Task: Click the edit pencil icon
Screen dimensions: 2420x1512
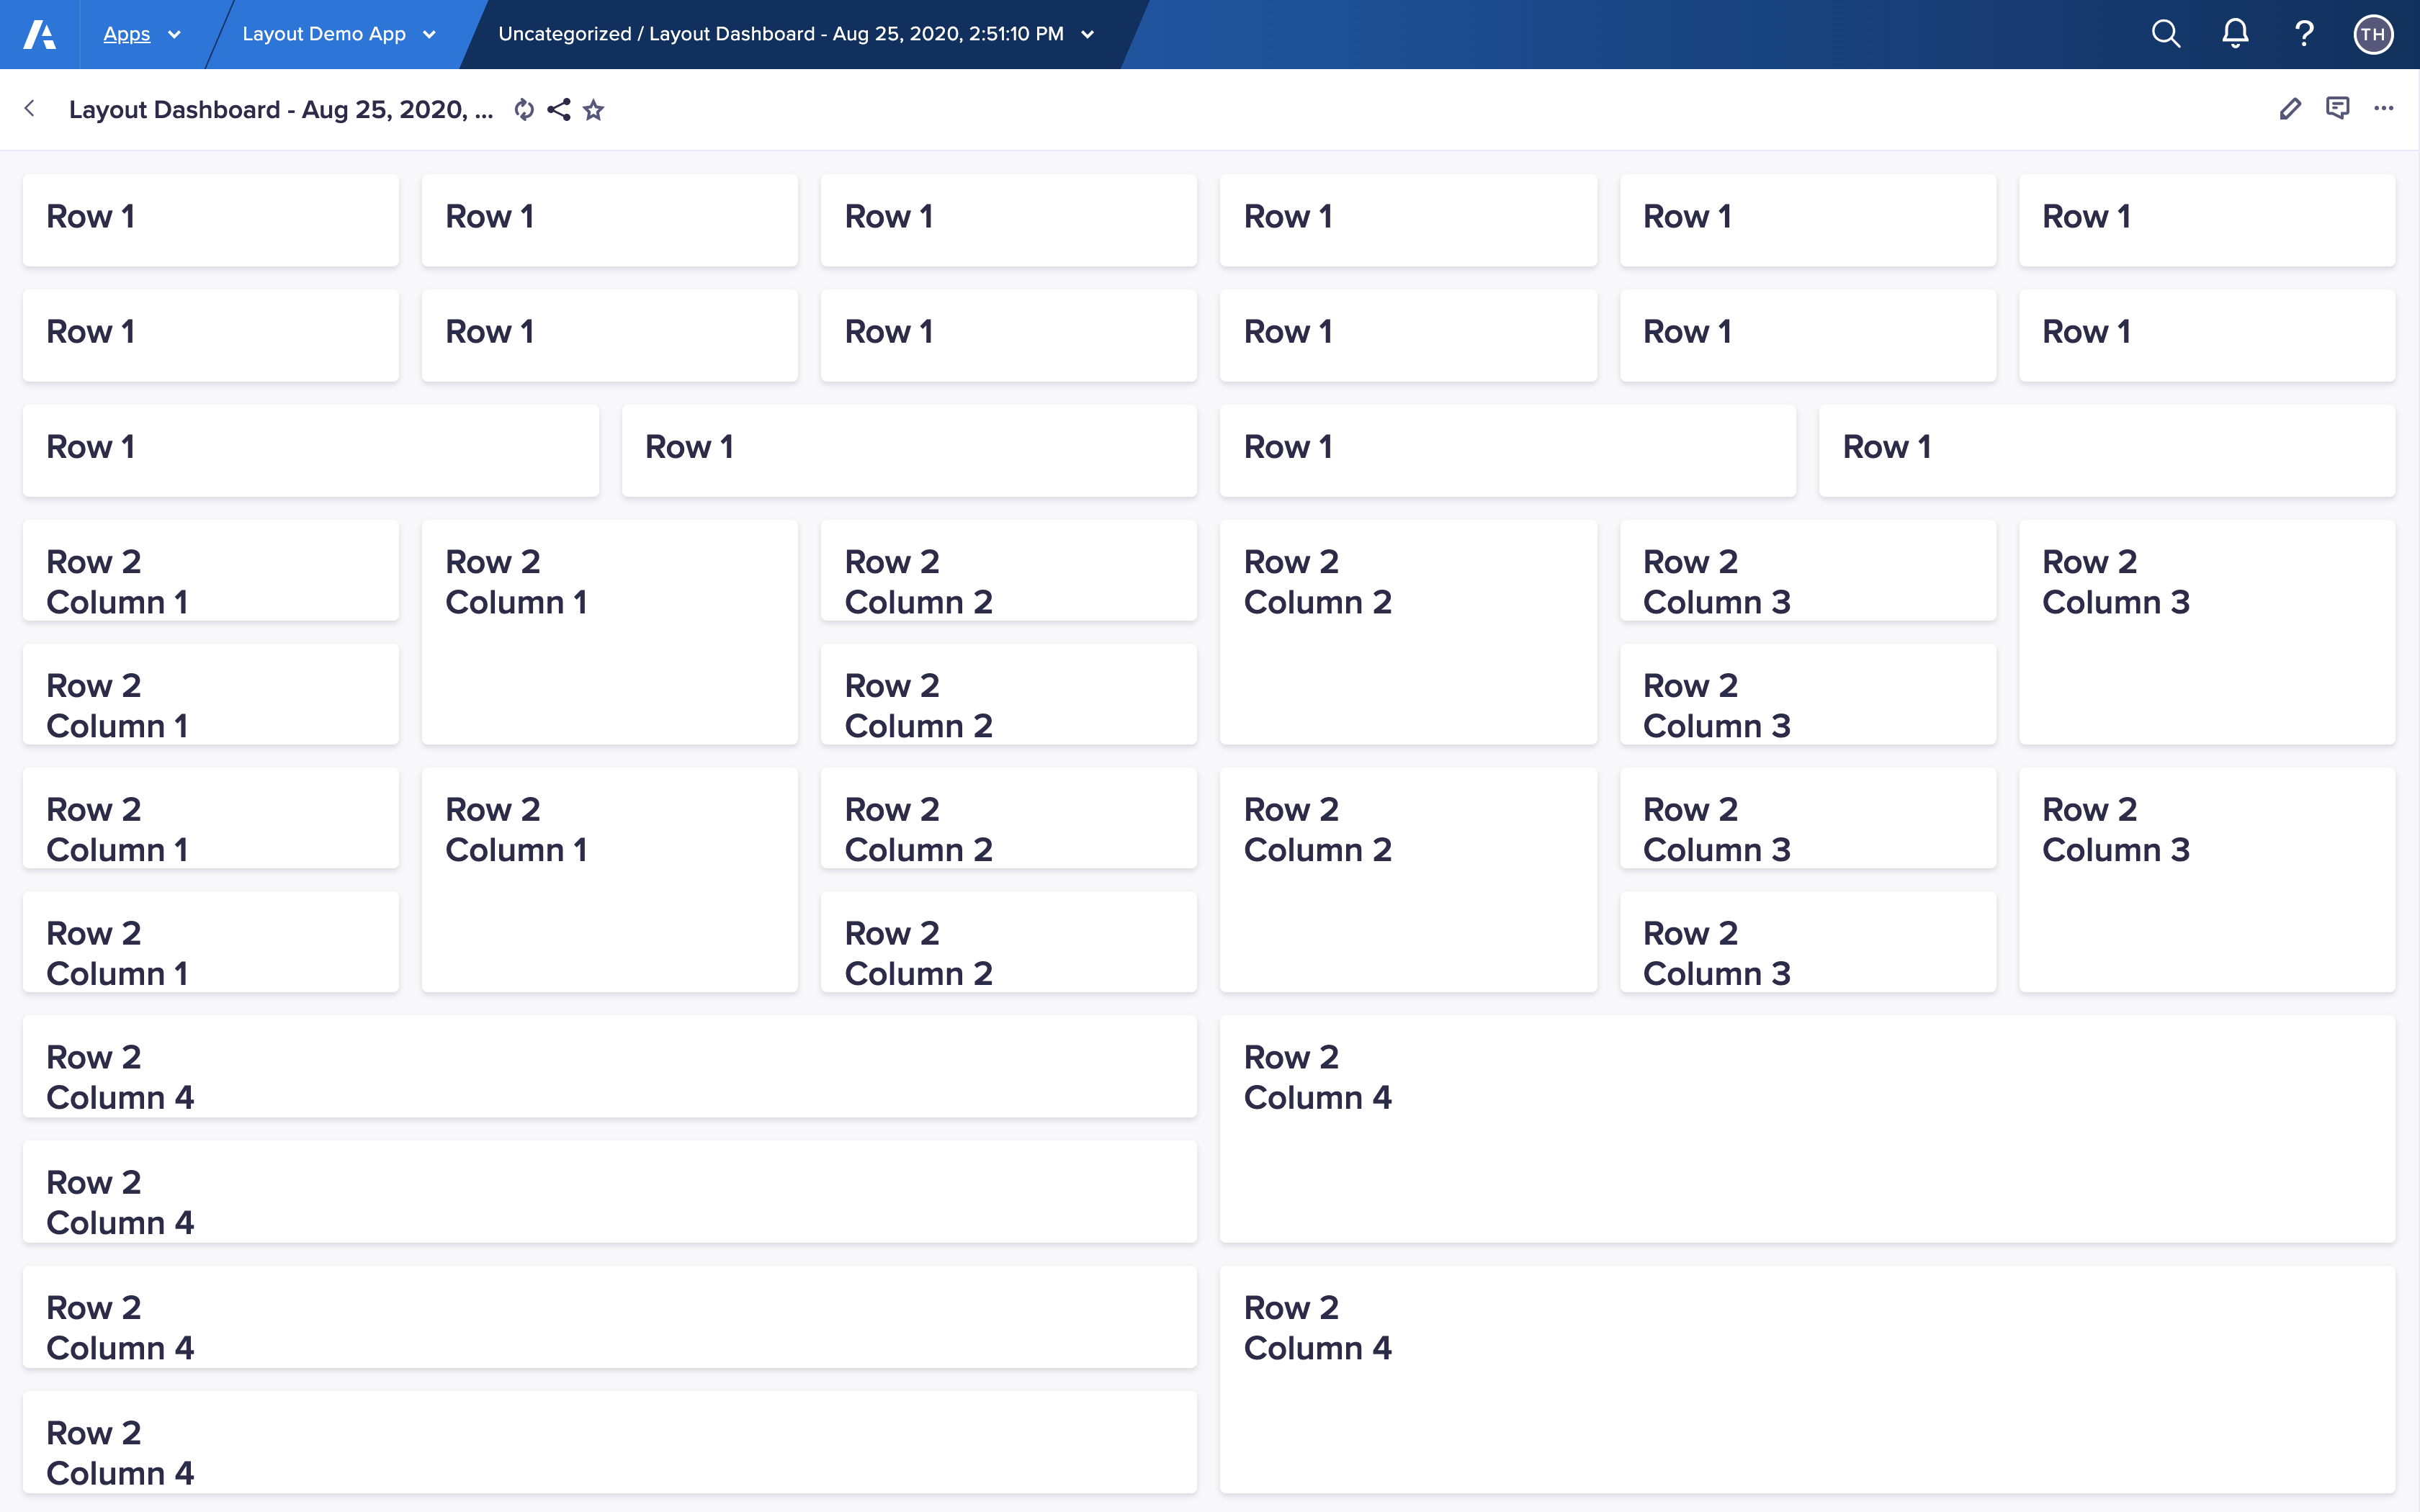Action: click(2290, 109)
